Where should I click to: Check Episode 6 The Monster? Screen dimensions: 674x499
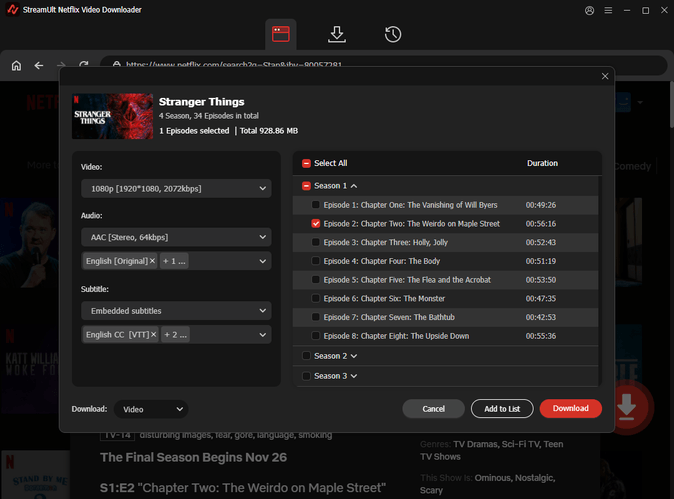[x=316, y=298]
